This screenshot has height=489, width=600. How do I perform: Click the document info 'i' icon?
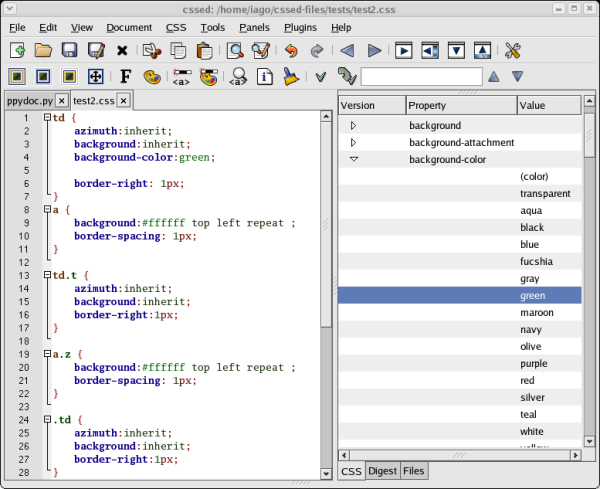click(x=266, y=76)
